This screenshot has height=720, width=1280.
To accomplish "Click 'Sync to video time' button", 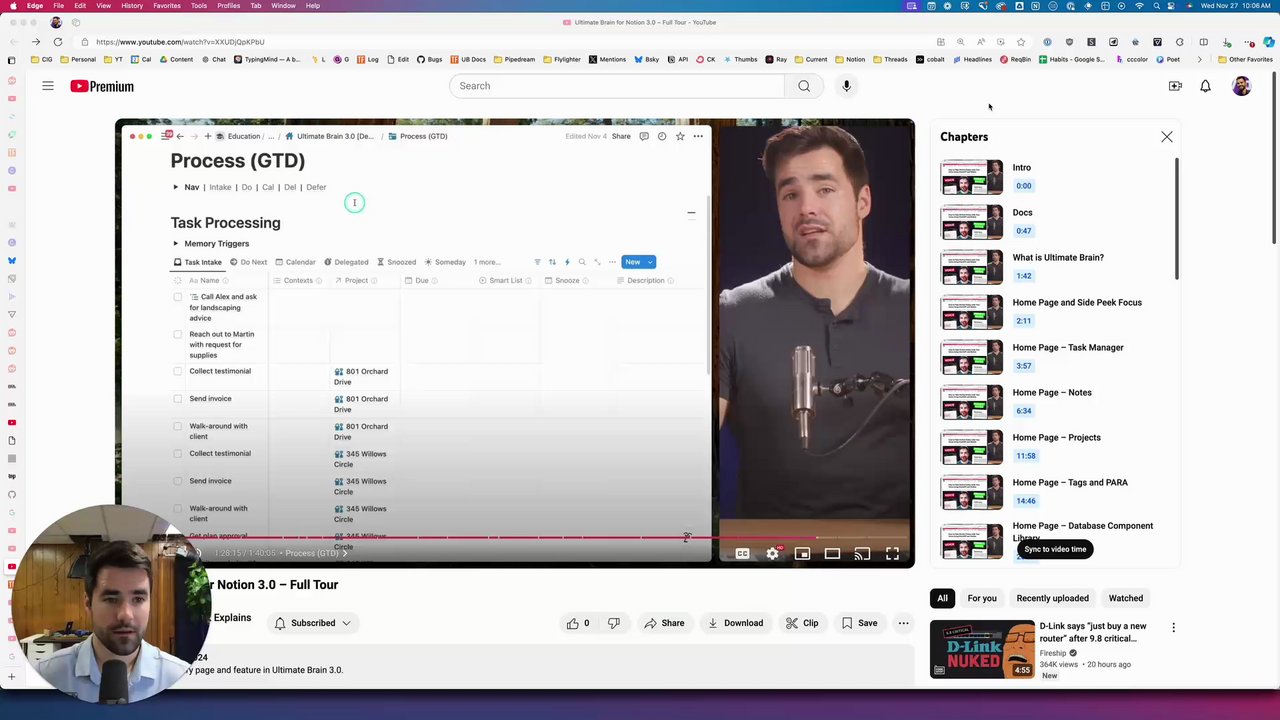I will pos(1055,549).
